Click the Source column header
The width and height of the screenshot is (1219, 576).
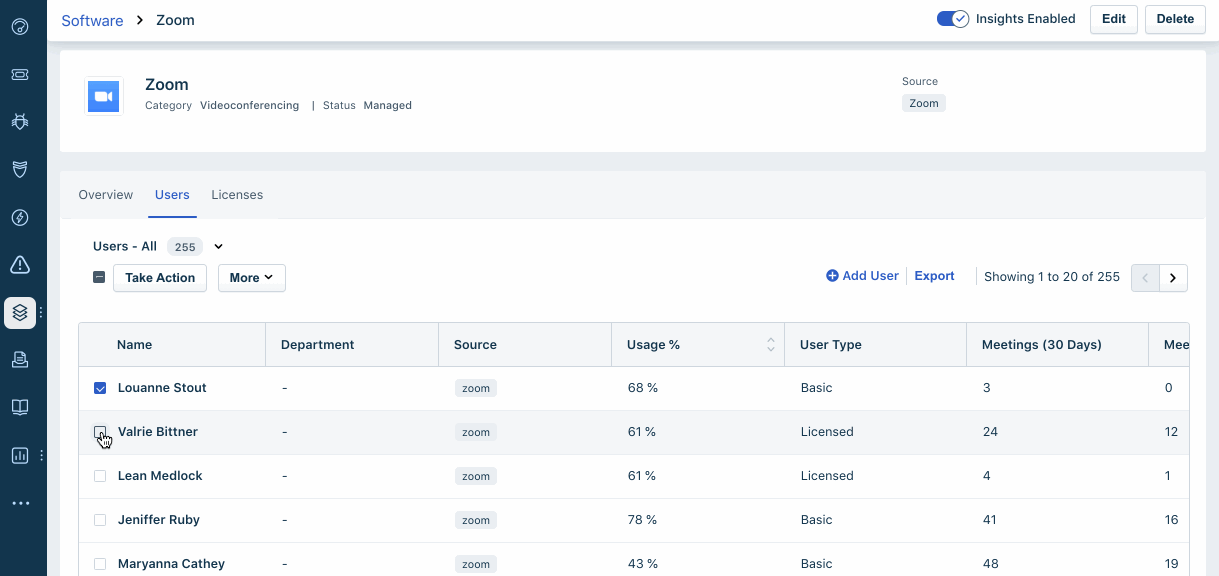[475, 345]
